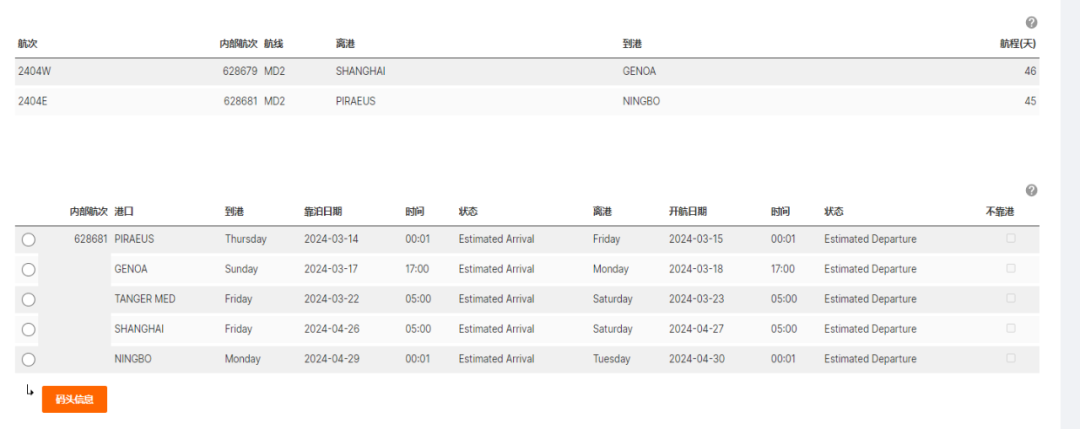
Task: Select the TANGER MED radio button
Action: (x=28, y=300)
